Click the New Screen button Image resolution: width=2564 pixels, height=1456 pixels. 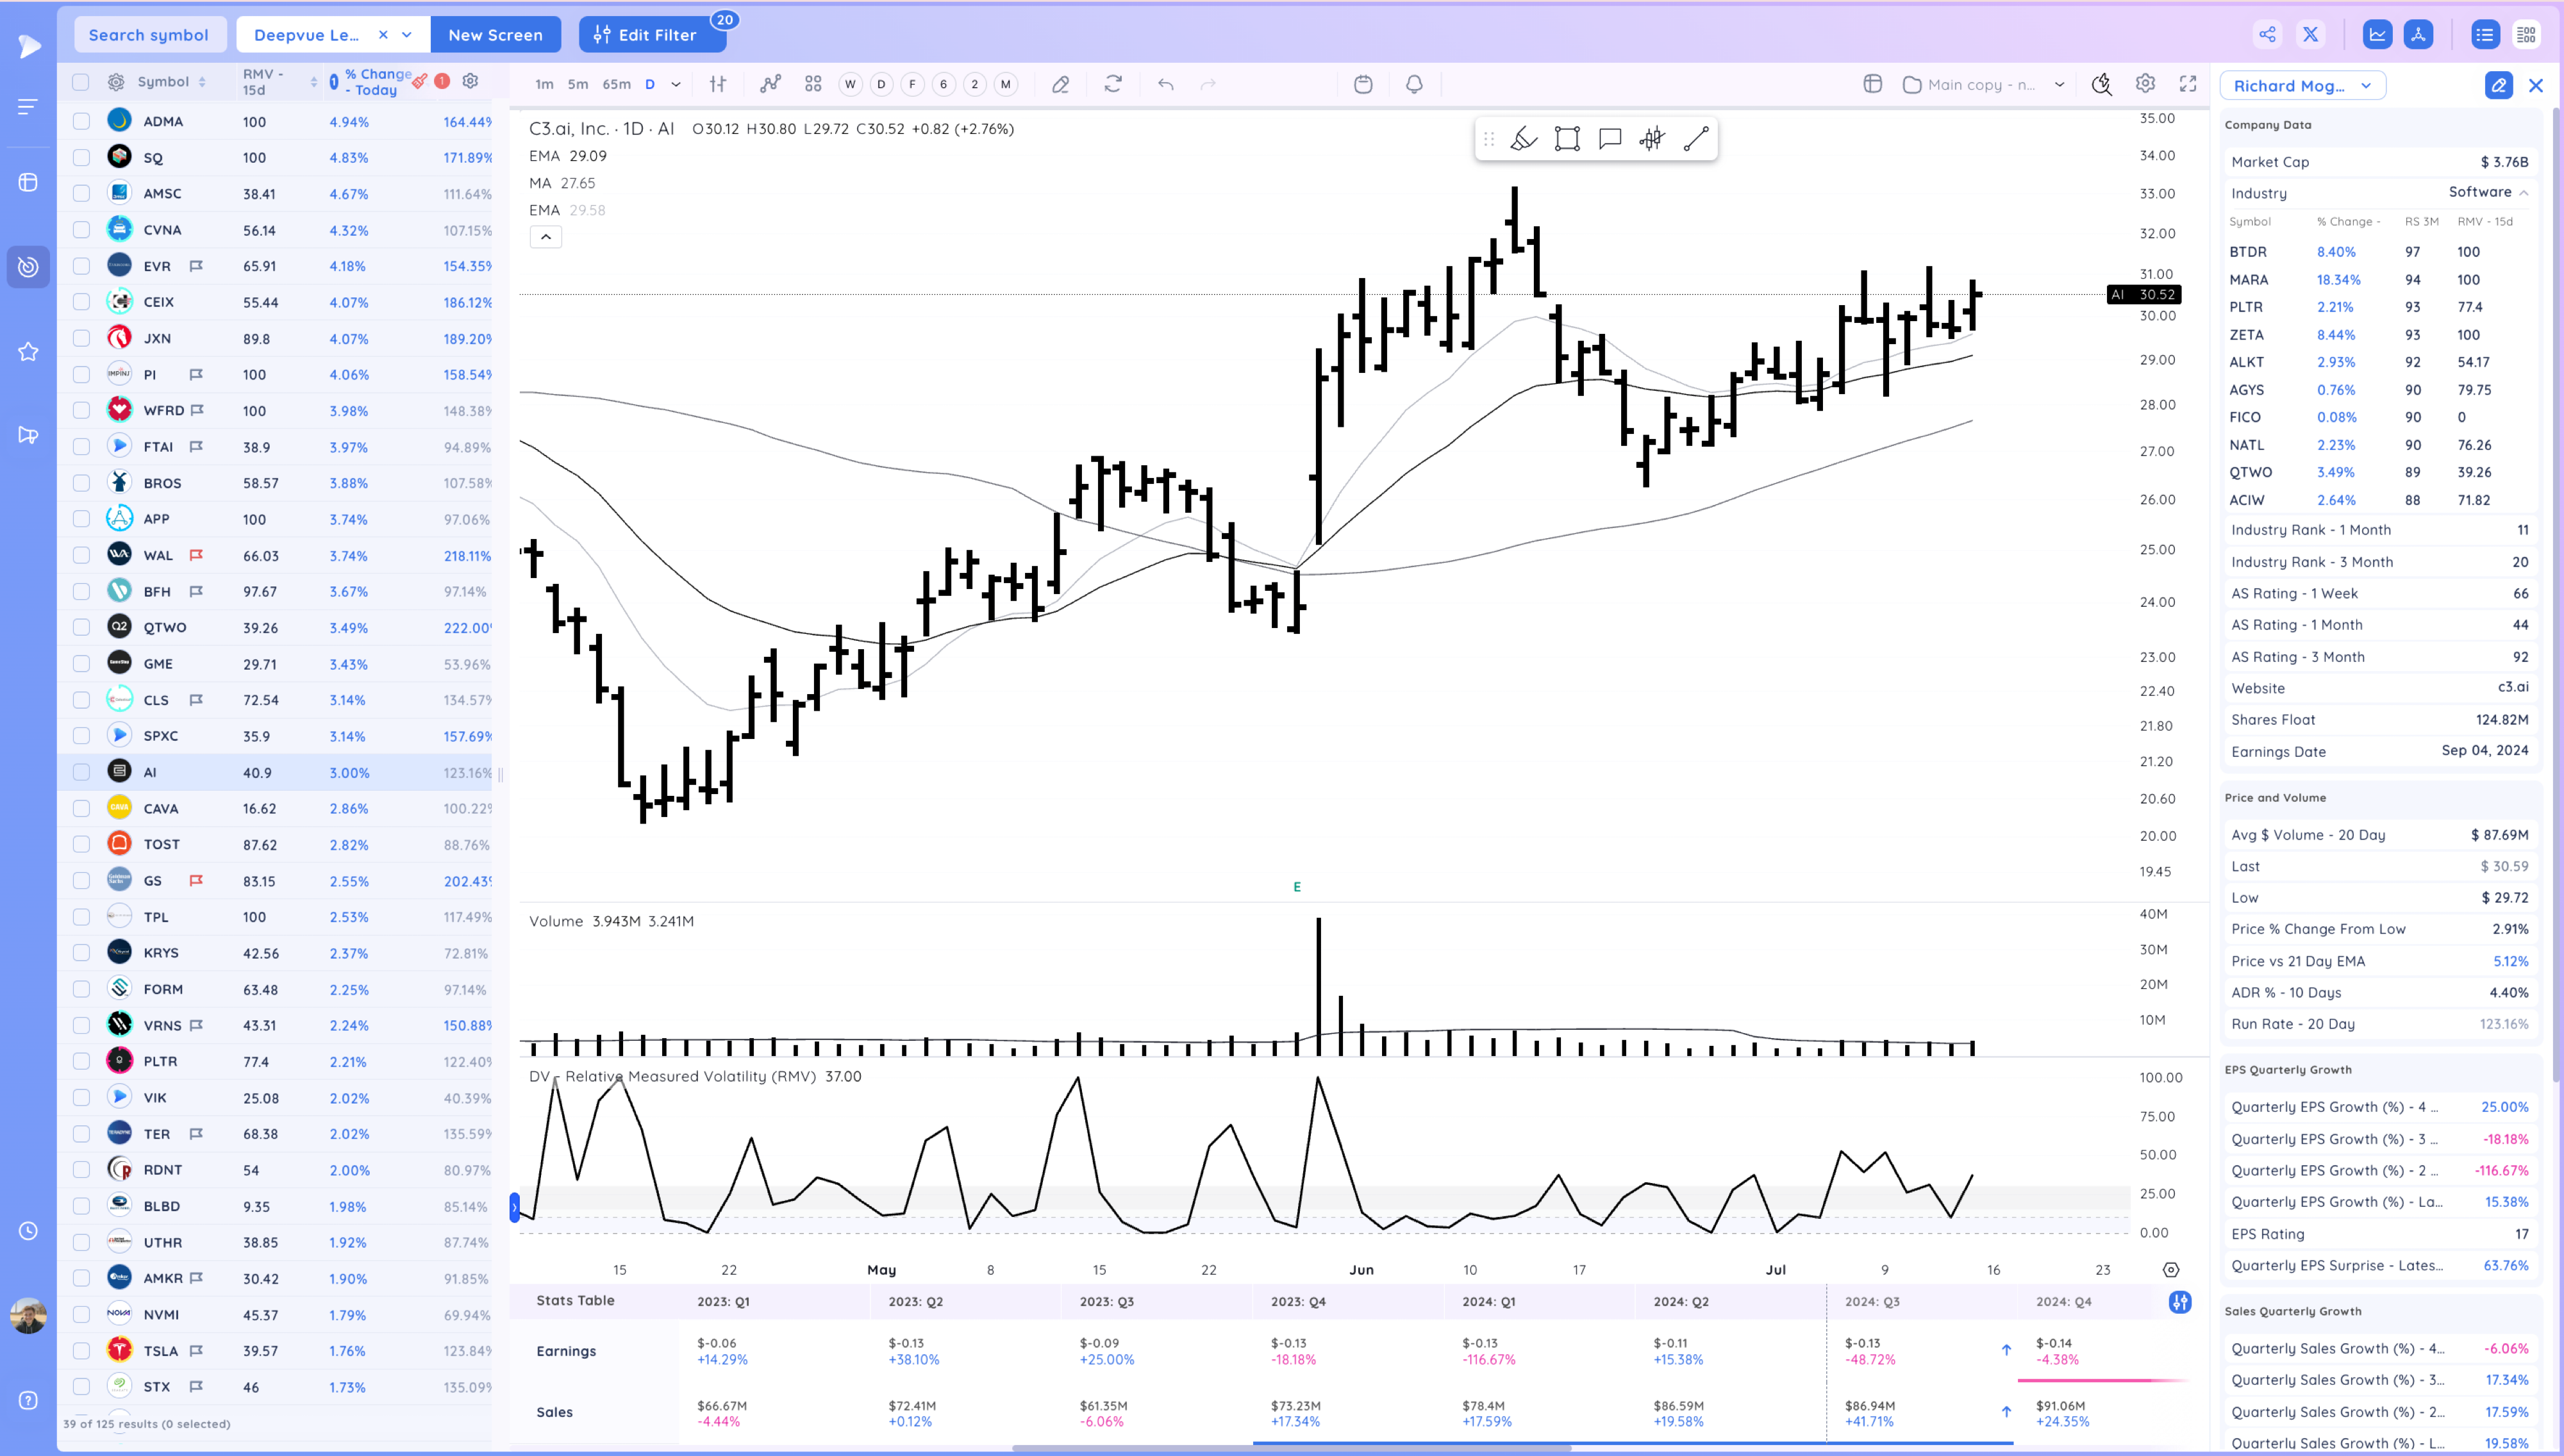pyautogui.click(x=495, y=35)
